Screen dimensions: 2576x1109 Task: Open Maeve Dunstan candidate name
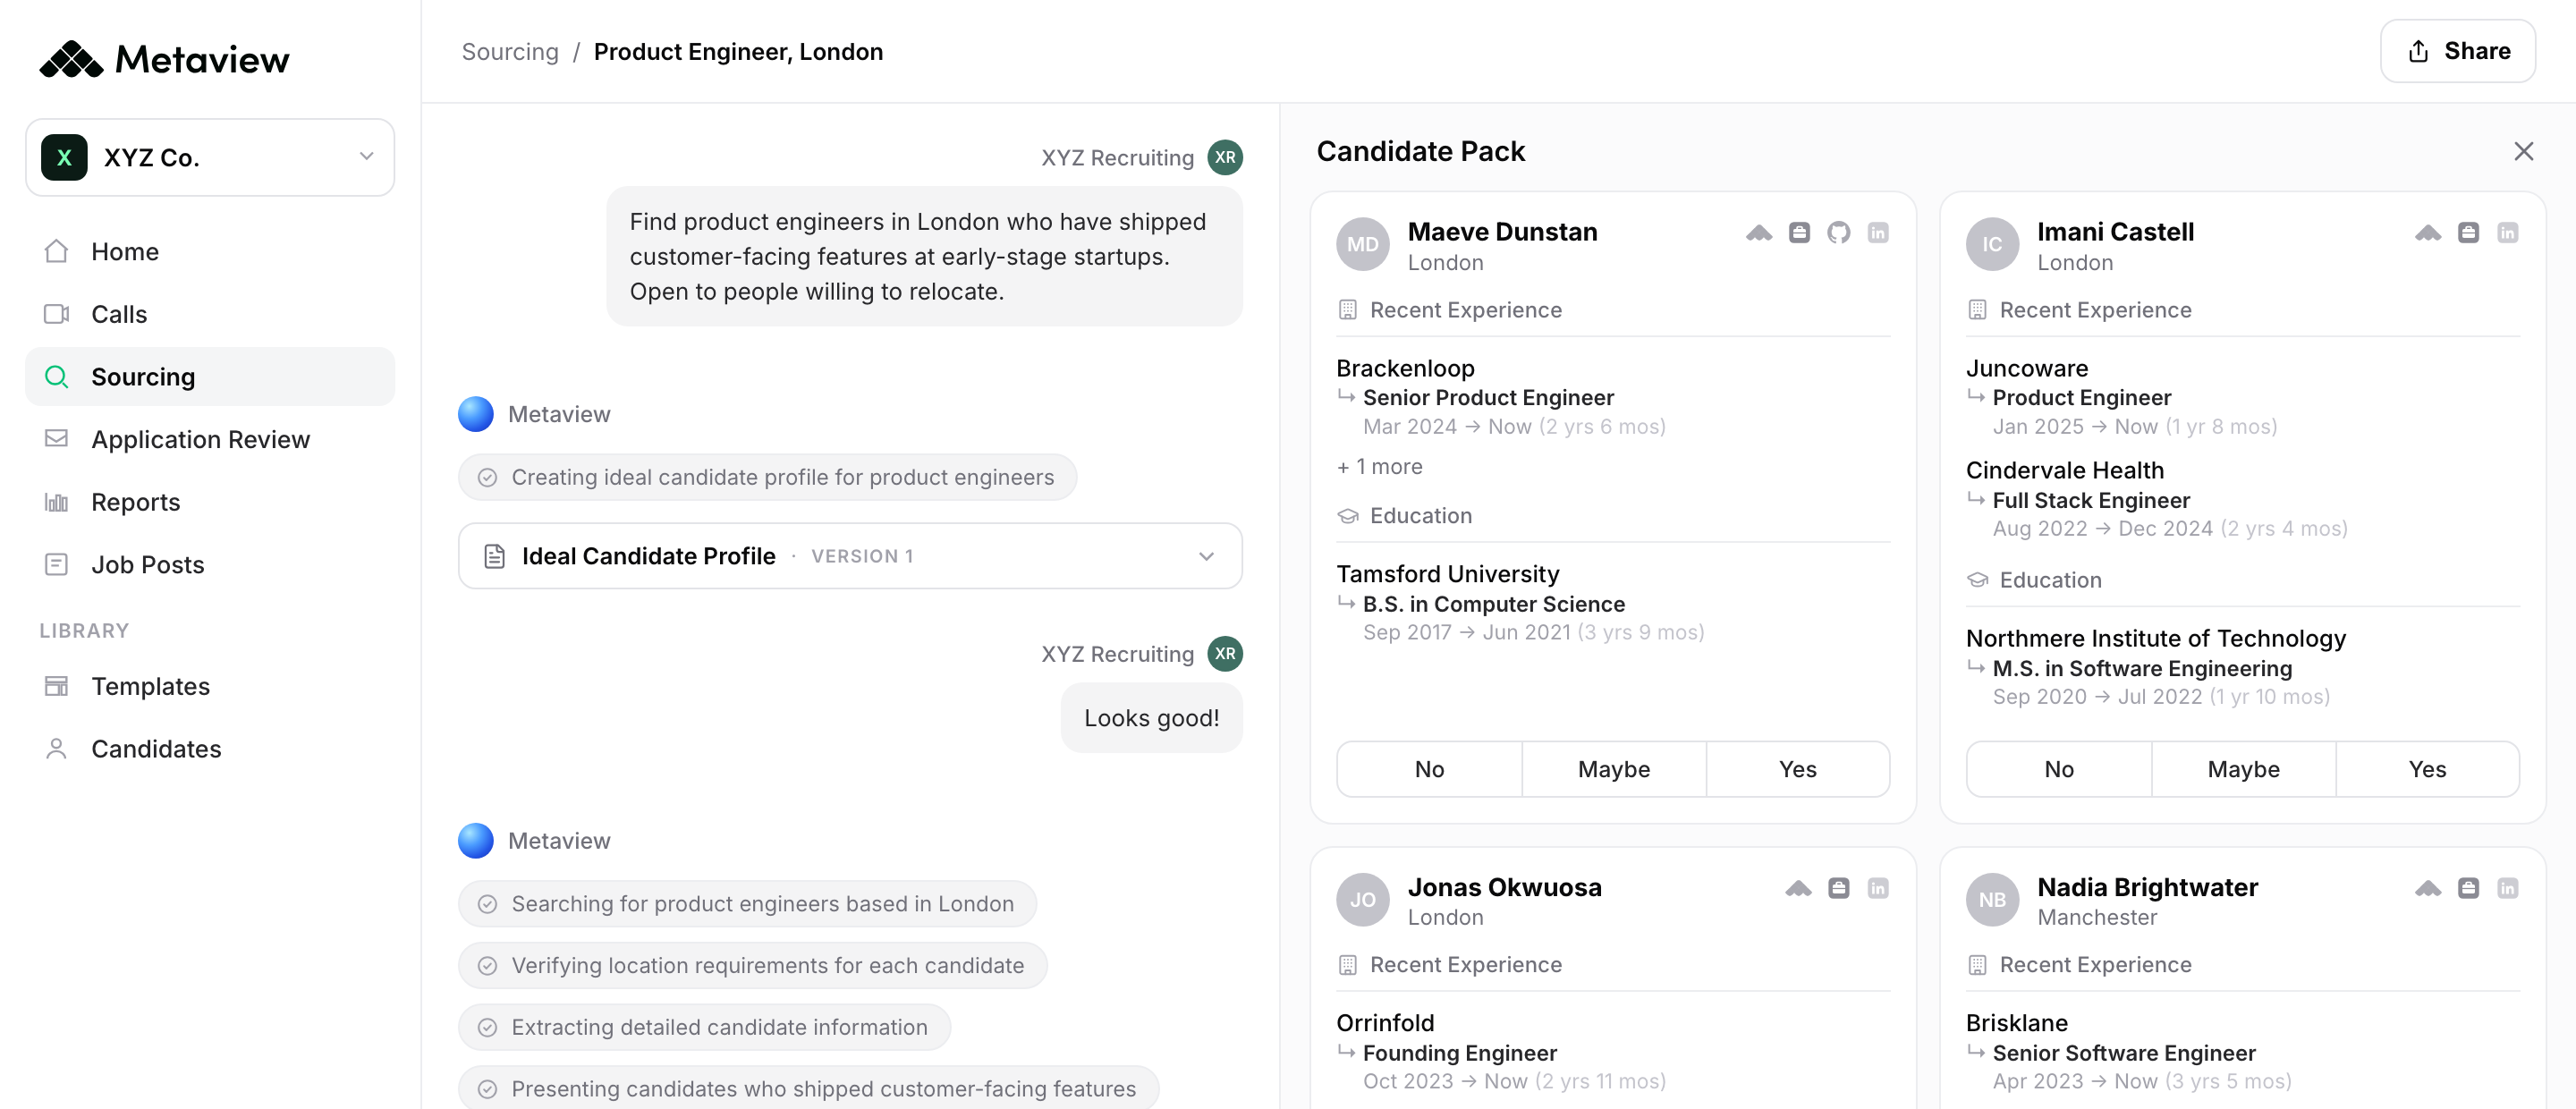[x=1502, y=232]
